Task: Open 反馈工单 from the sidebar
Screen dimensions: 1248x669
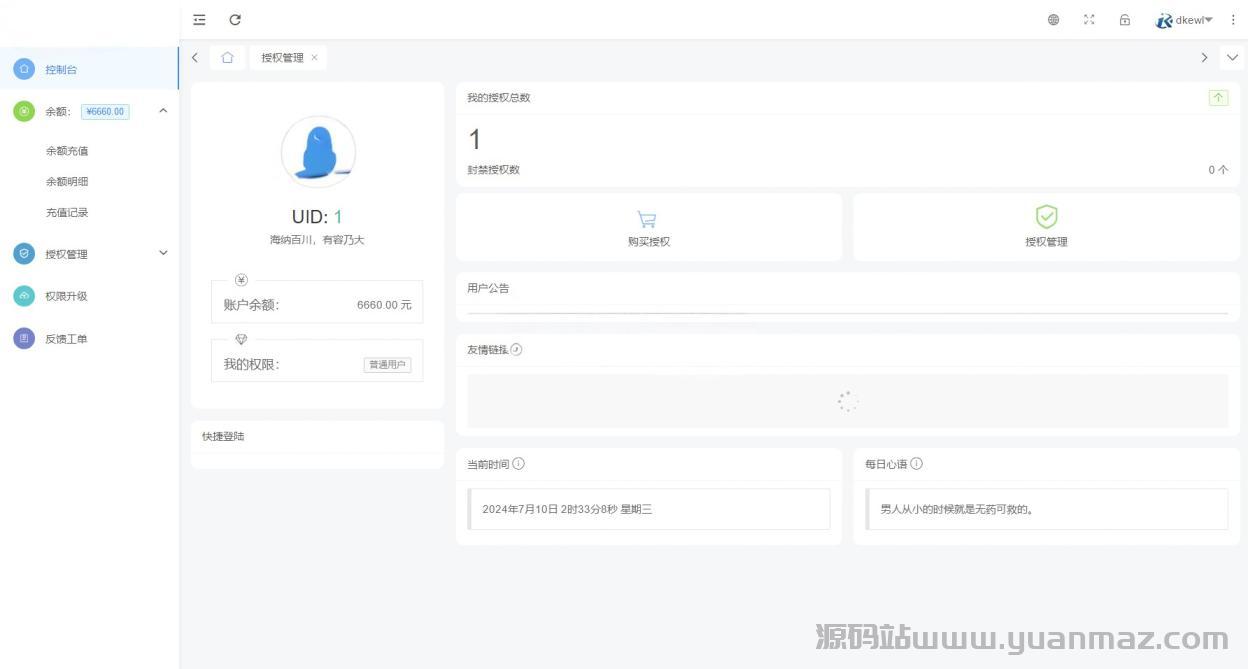Action: 66,339
